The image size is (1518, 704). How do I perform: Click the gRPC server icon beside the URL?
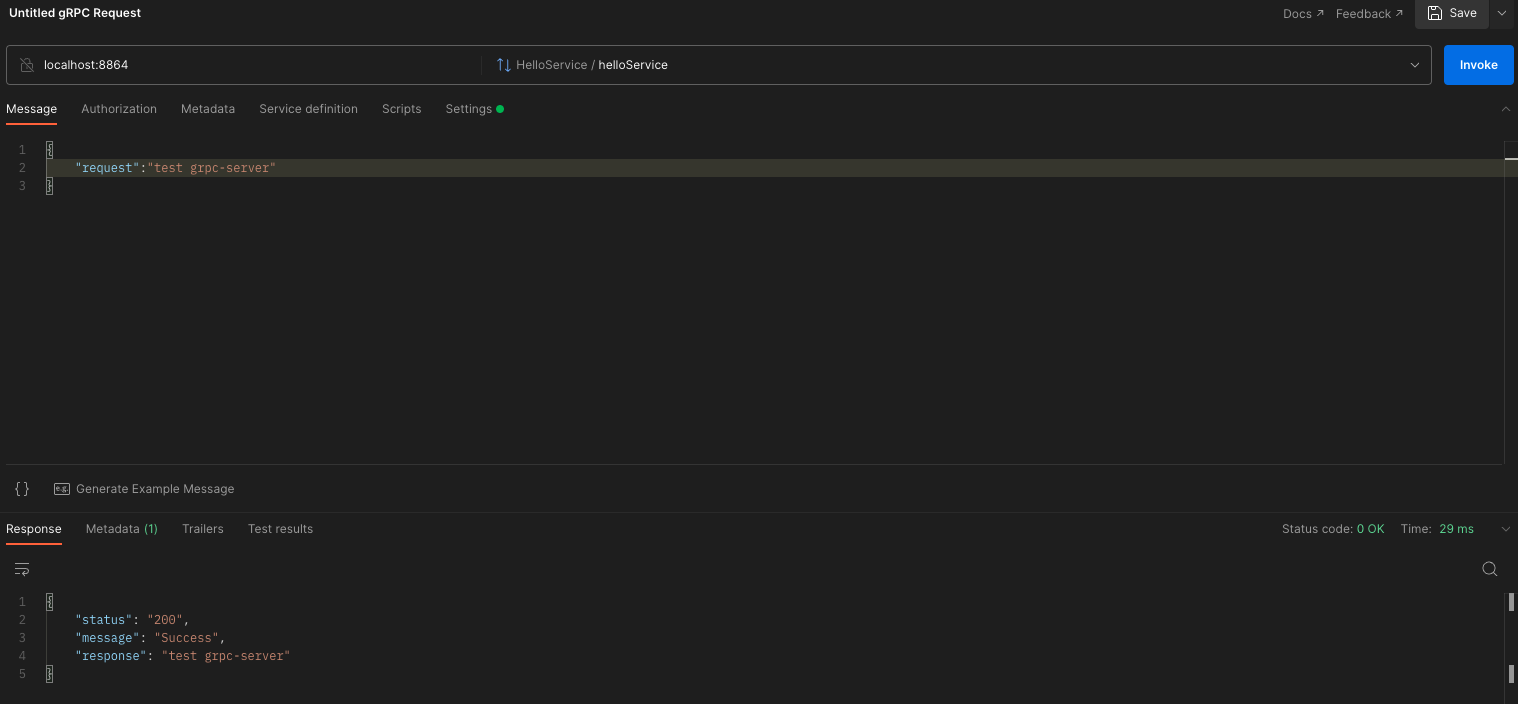click(26, 64)
